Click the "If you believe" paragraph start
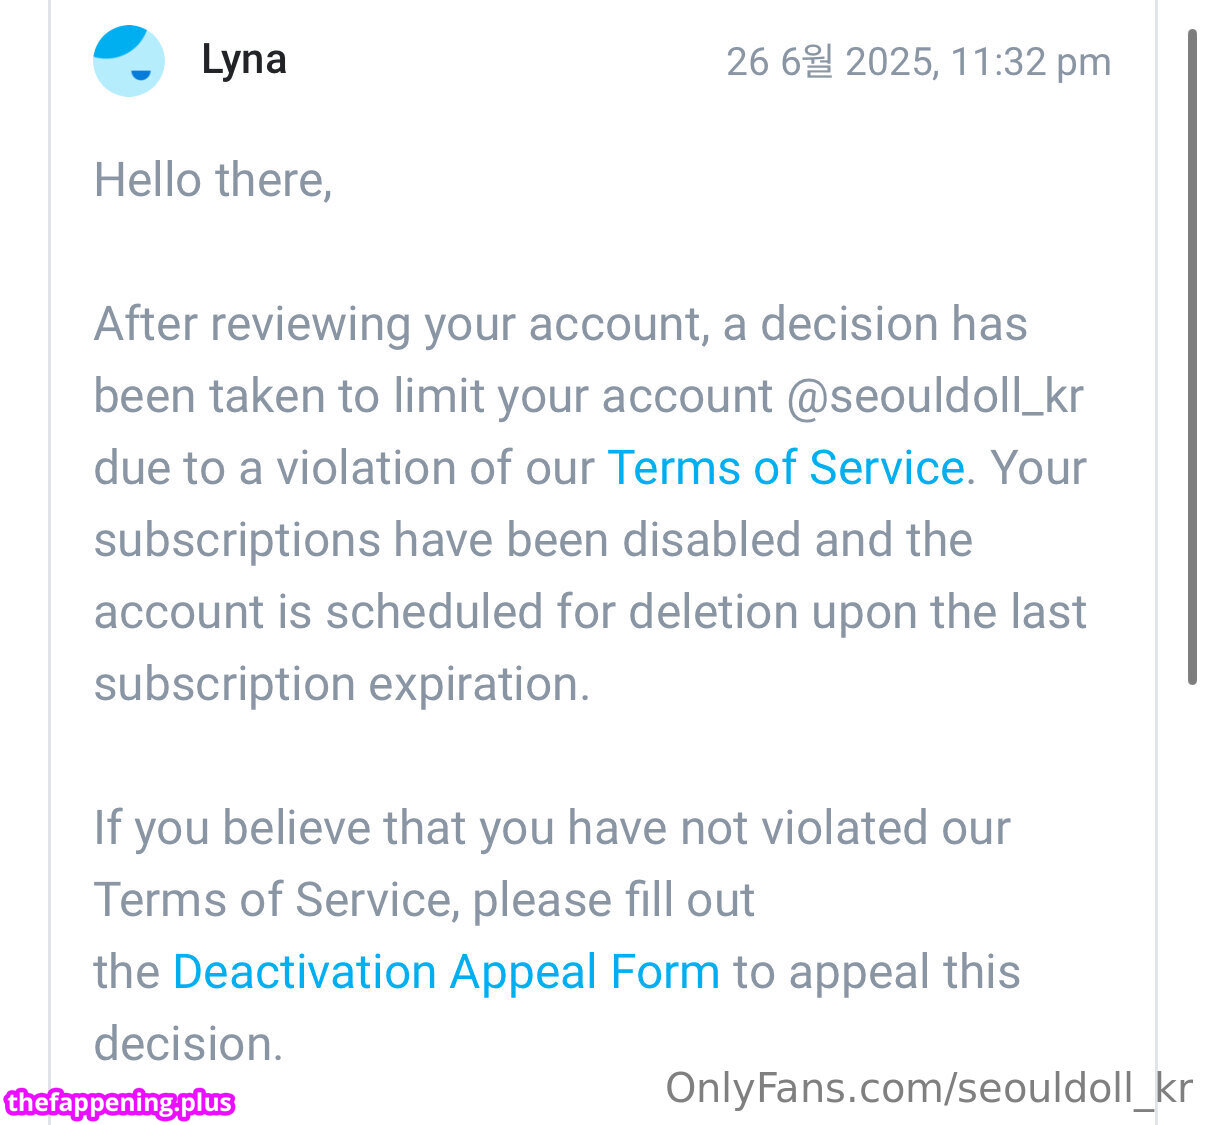Image resolution: width=1206 pixels, height=1125 pixels. coord(552,829)
